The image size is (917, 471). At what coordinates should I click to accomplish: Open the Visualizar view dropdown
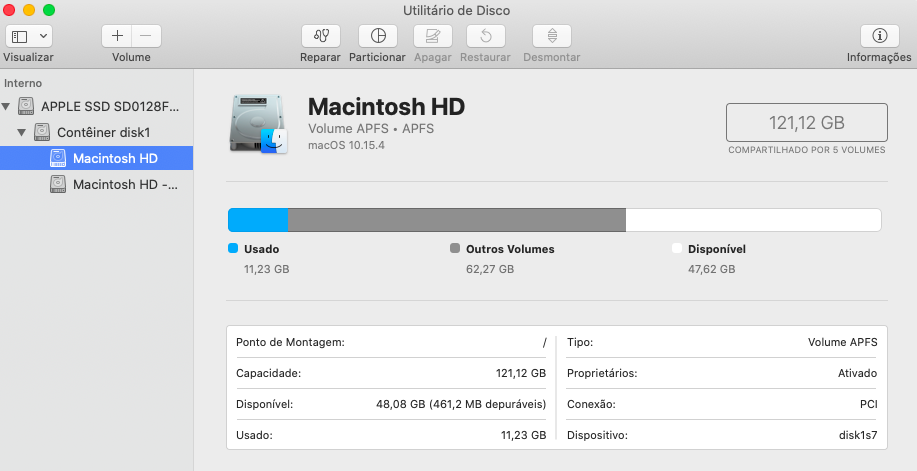point(30,36)
